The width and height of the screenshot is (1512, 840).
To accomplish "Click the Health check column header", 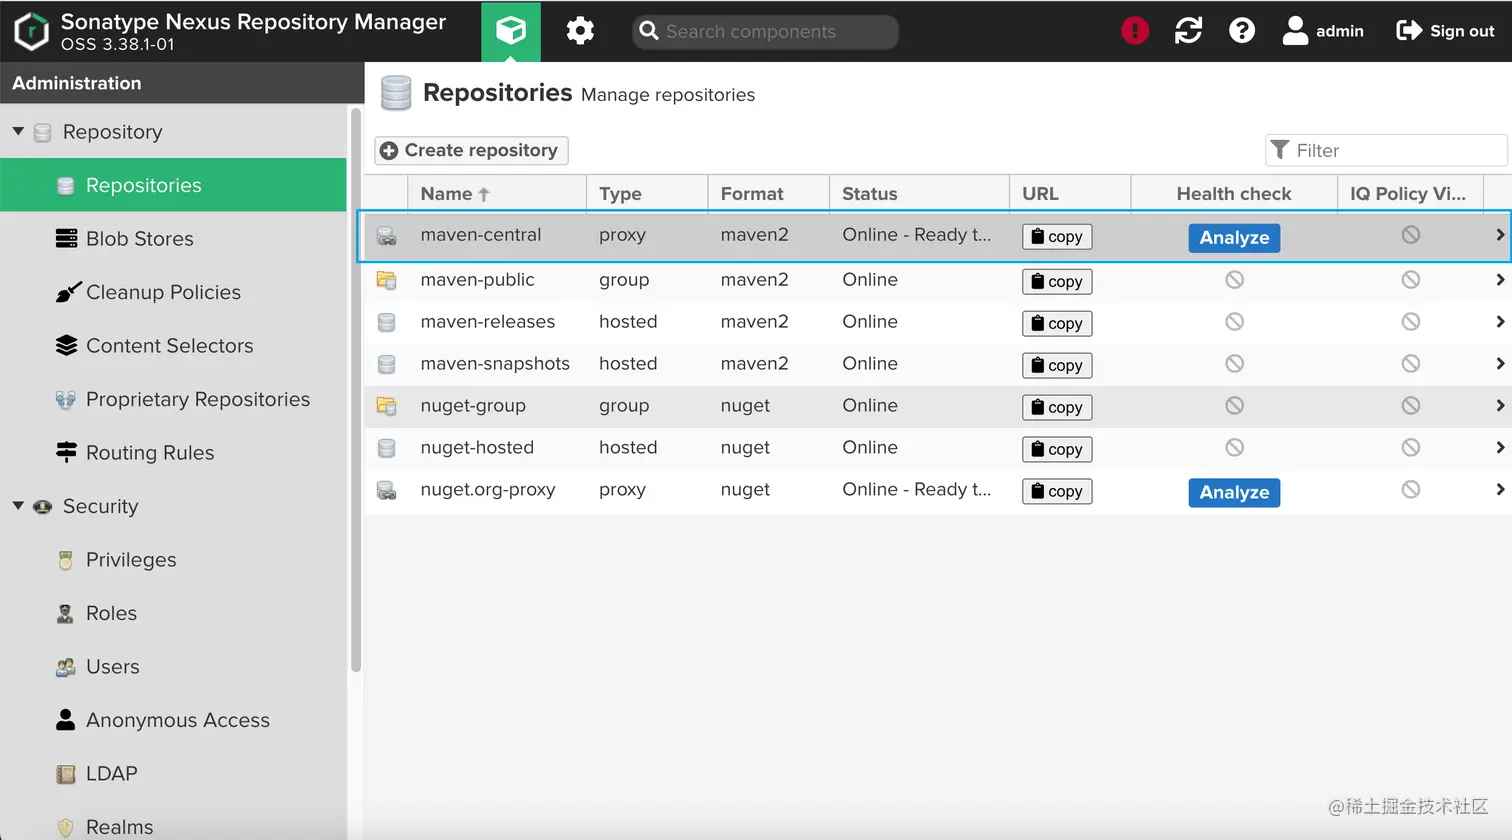I will (x=1234, y=193).
